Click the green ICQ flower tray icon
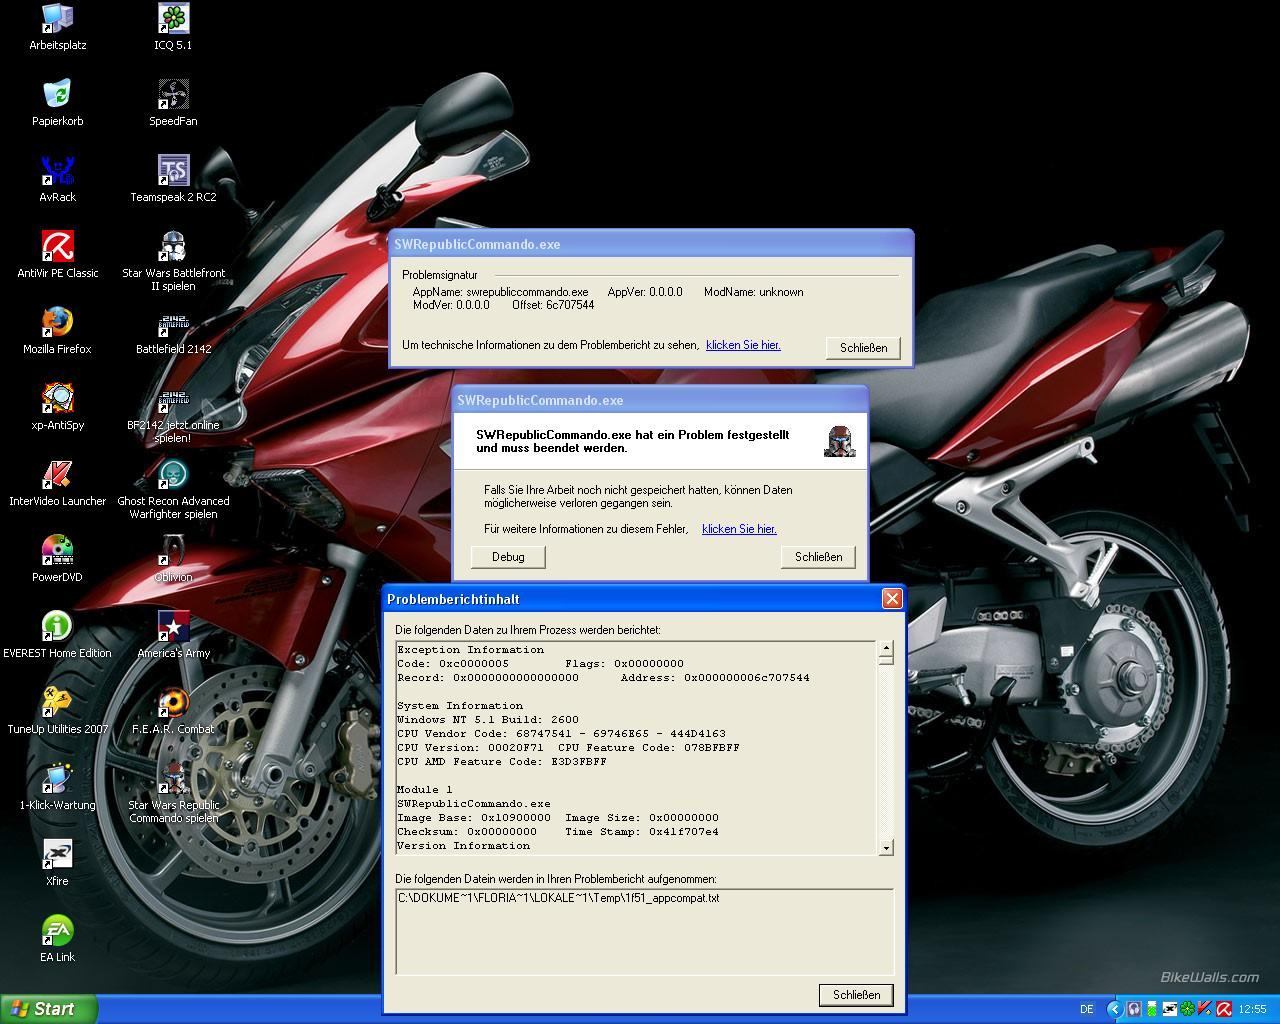The height and width of the screenshot is (1024, 1280). pyautogui.click(x=1187, y=1009)
